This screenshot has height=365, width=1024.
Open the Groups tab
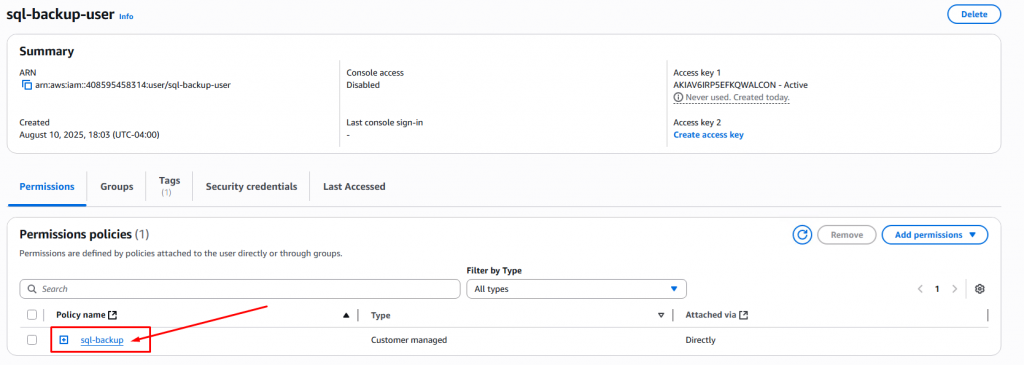[117, 187]
